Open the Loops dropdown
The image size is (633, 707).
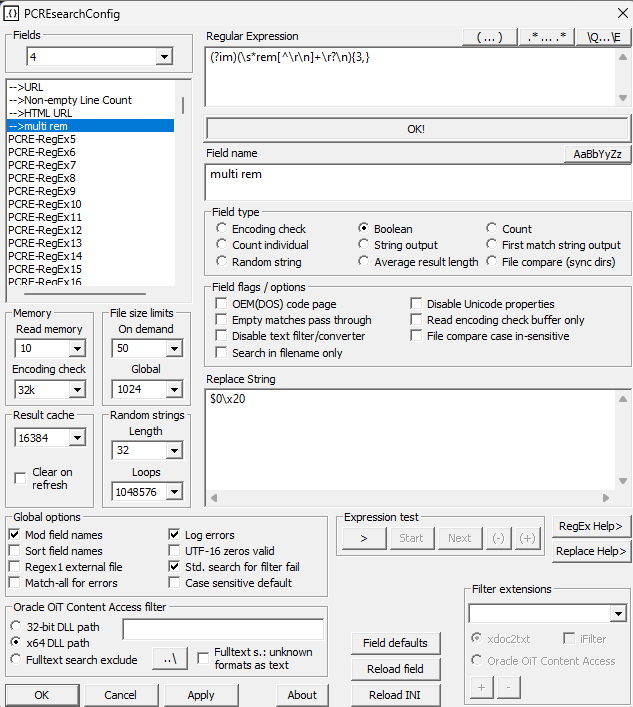[x=174, y=492]
